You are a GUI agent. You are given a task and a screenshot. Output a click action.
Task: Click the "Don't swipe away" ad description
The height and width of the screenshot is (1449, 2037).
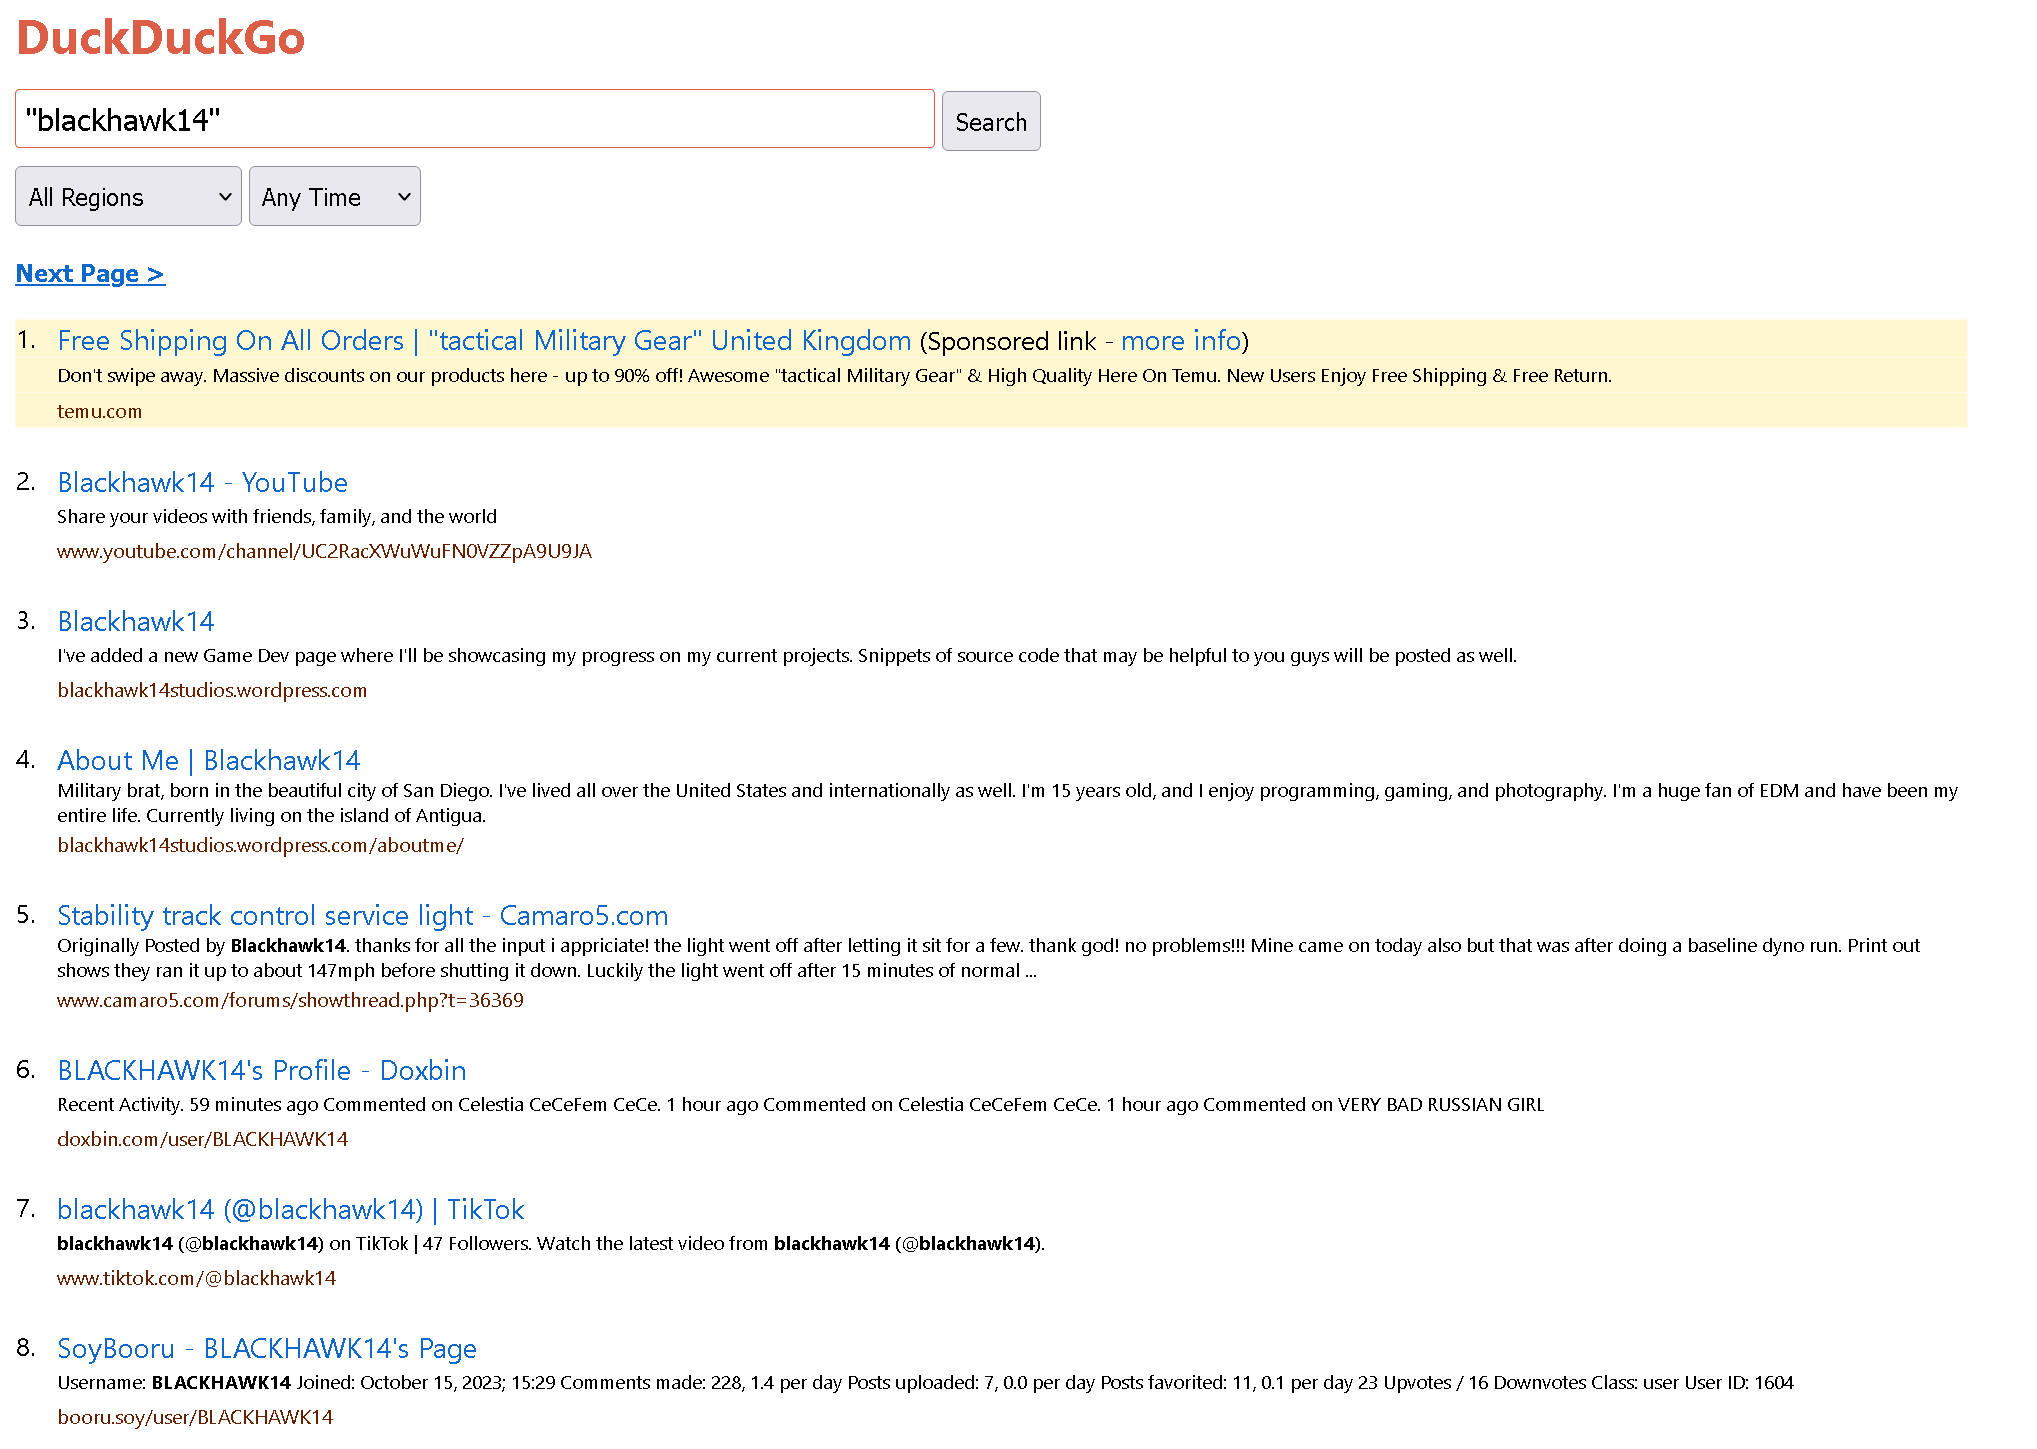click(x=834, y=375)
